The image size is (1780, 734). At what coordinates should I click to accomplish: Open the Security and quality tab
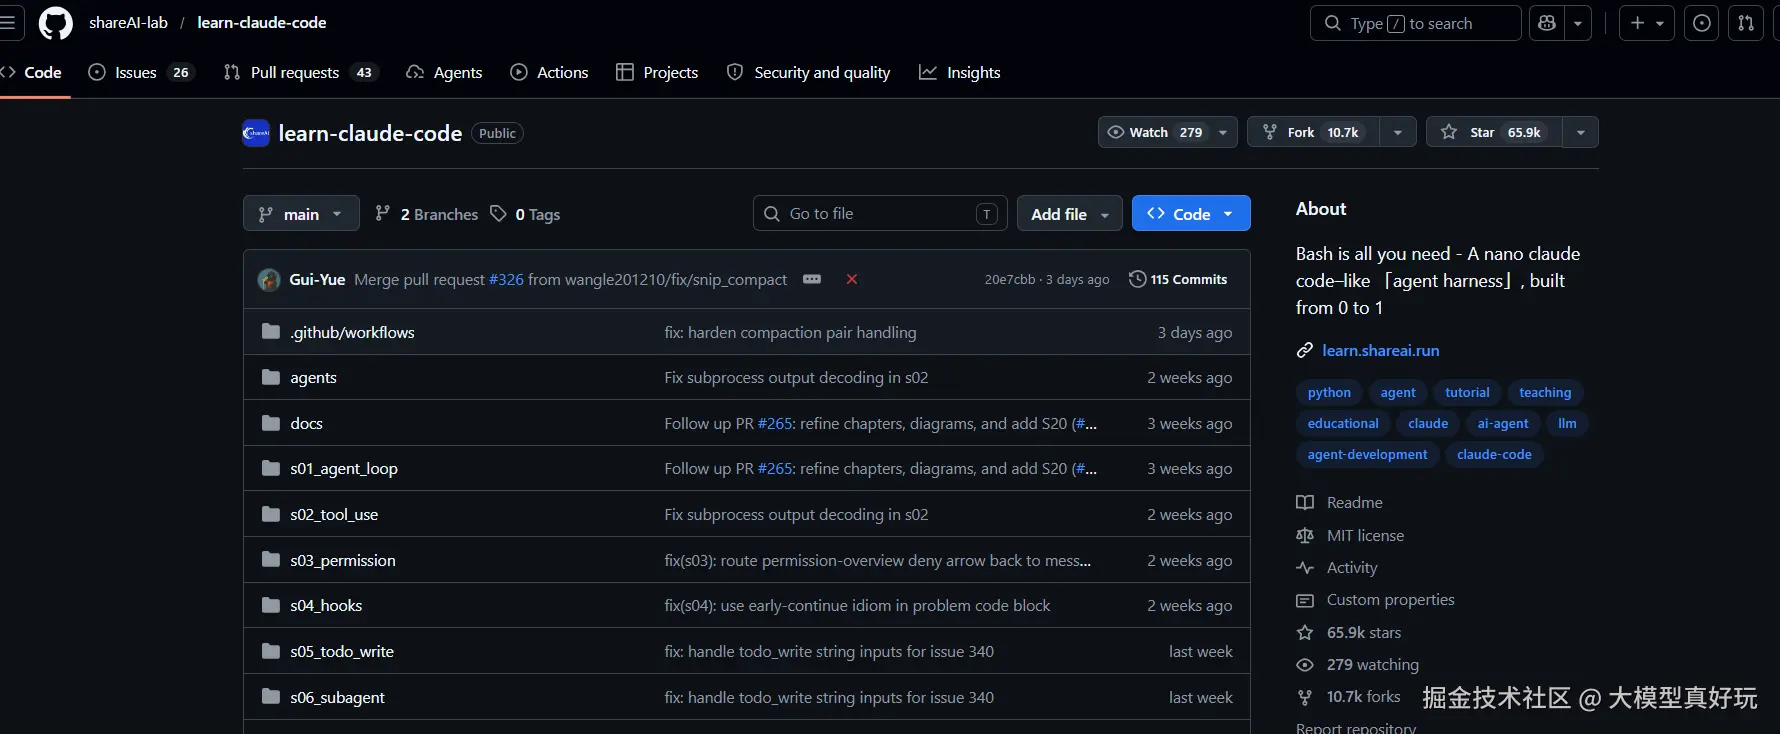click(x=808, y=72)
